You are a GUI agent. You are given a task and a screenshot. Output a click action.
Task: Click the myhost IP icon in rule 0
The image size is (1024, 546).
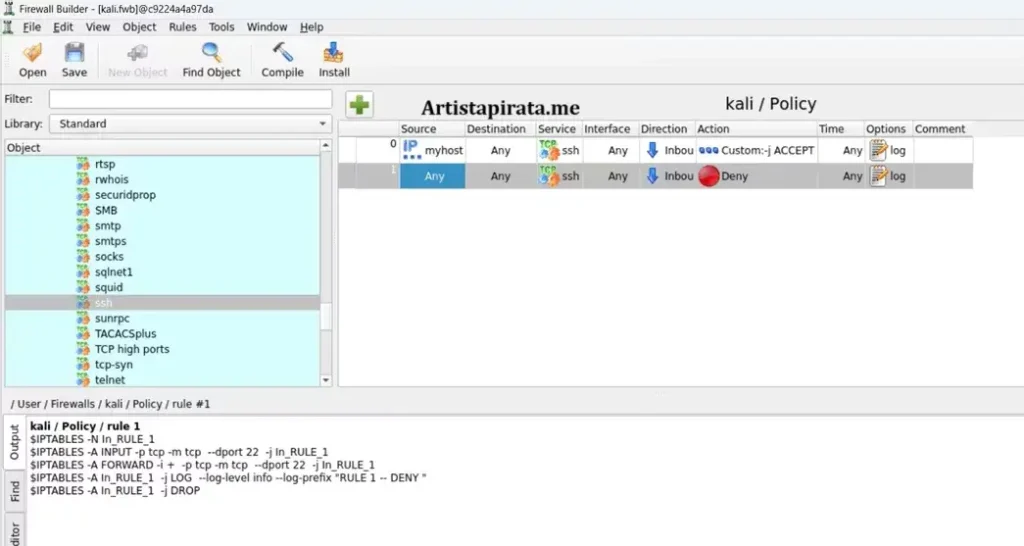[411, 150]
